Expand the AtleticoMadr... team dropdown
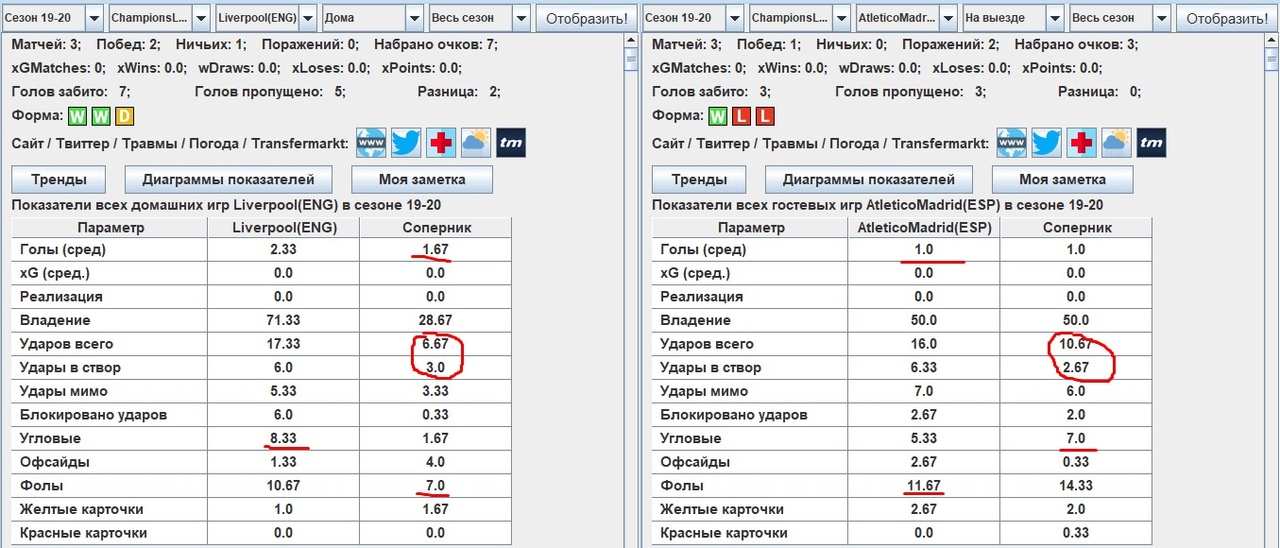 point(947,18)
